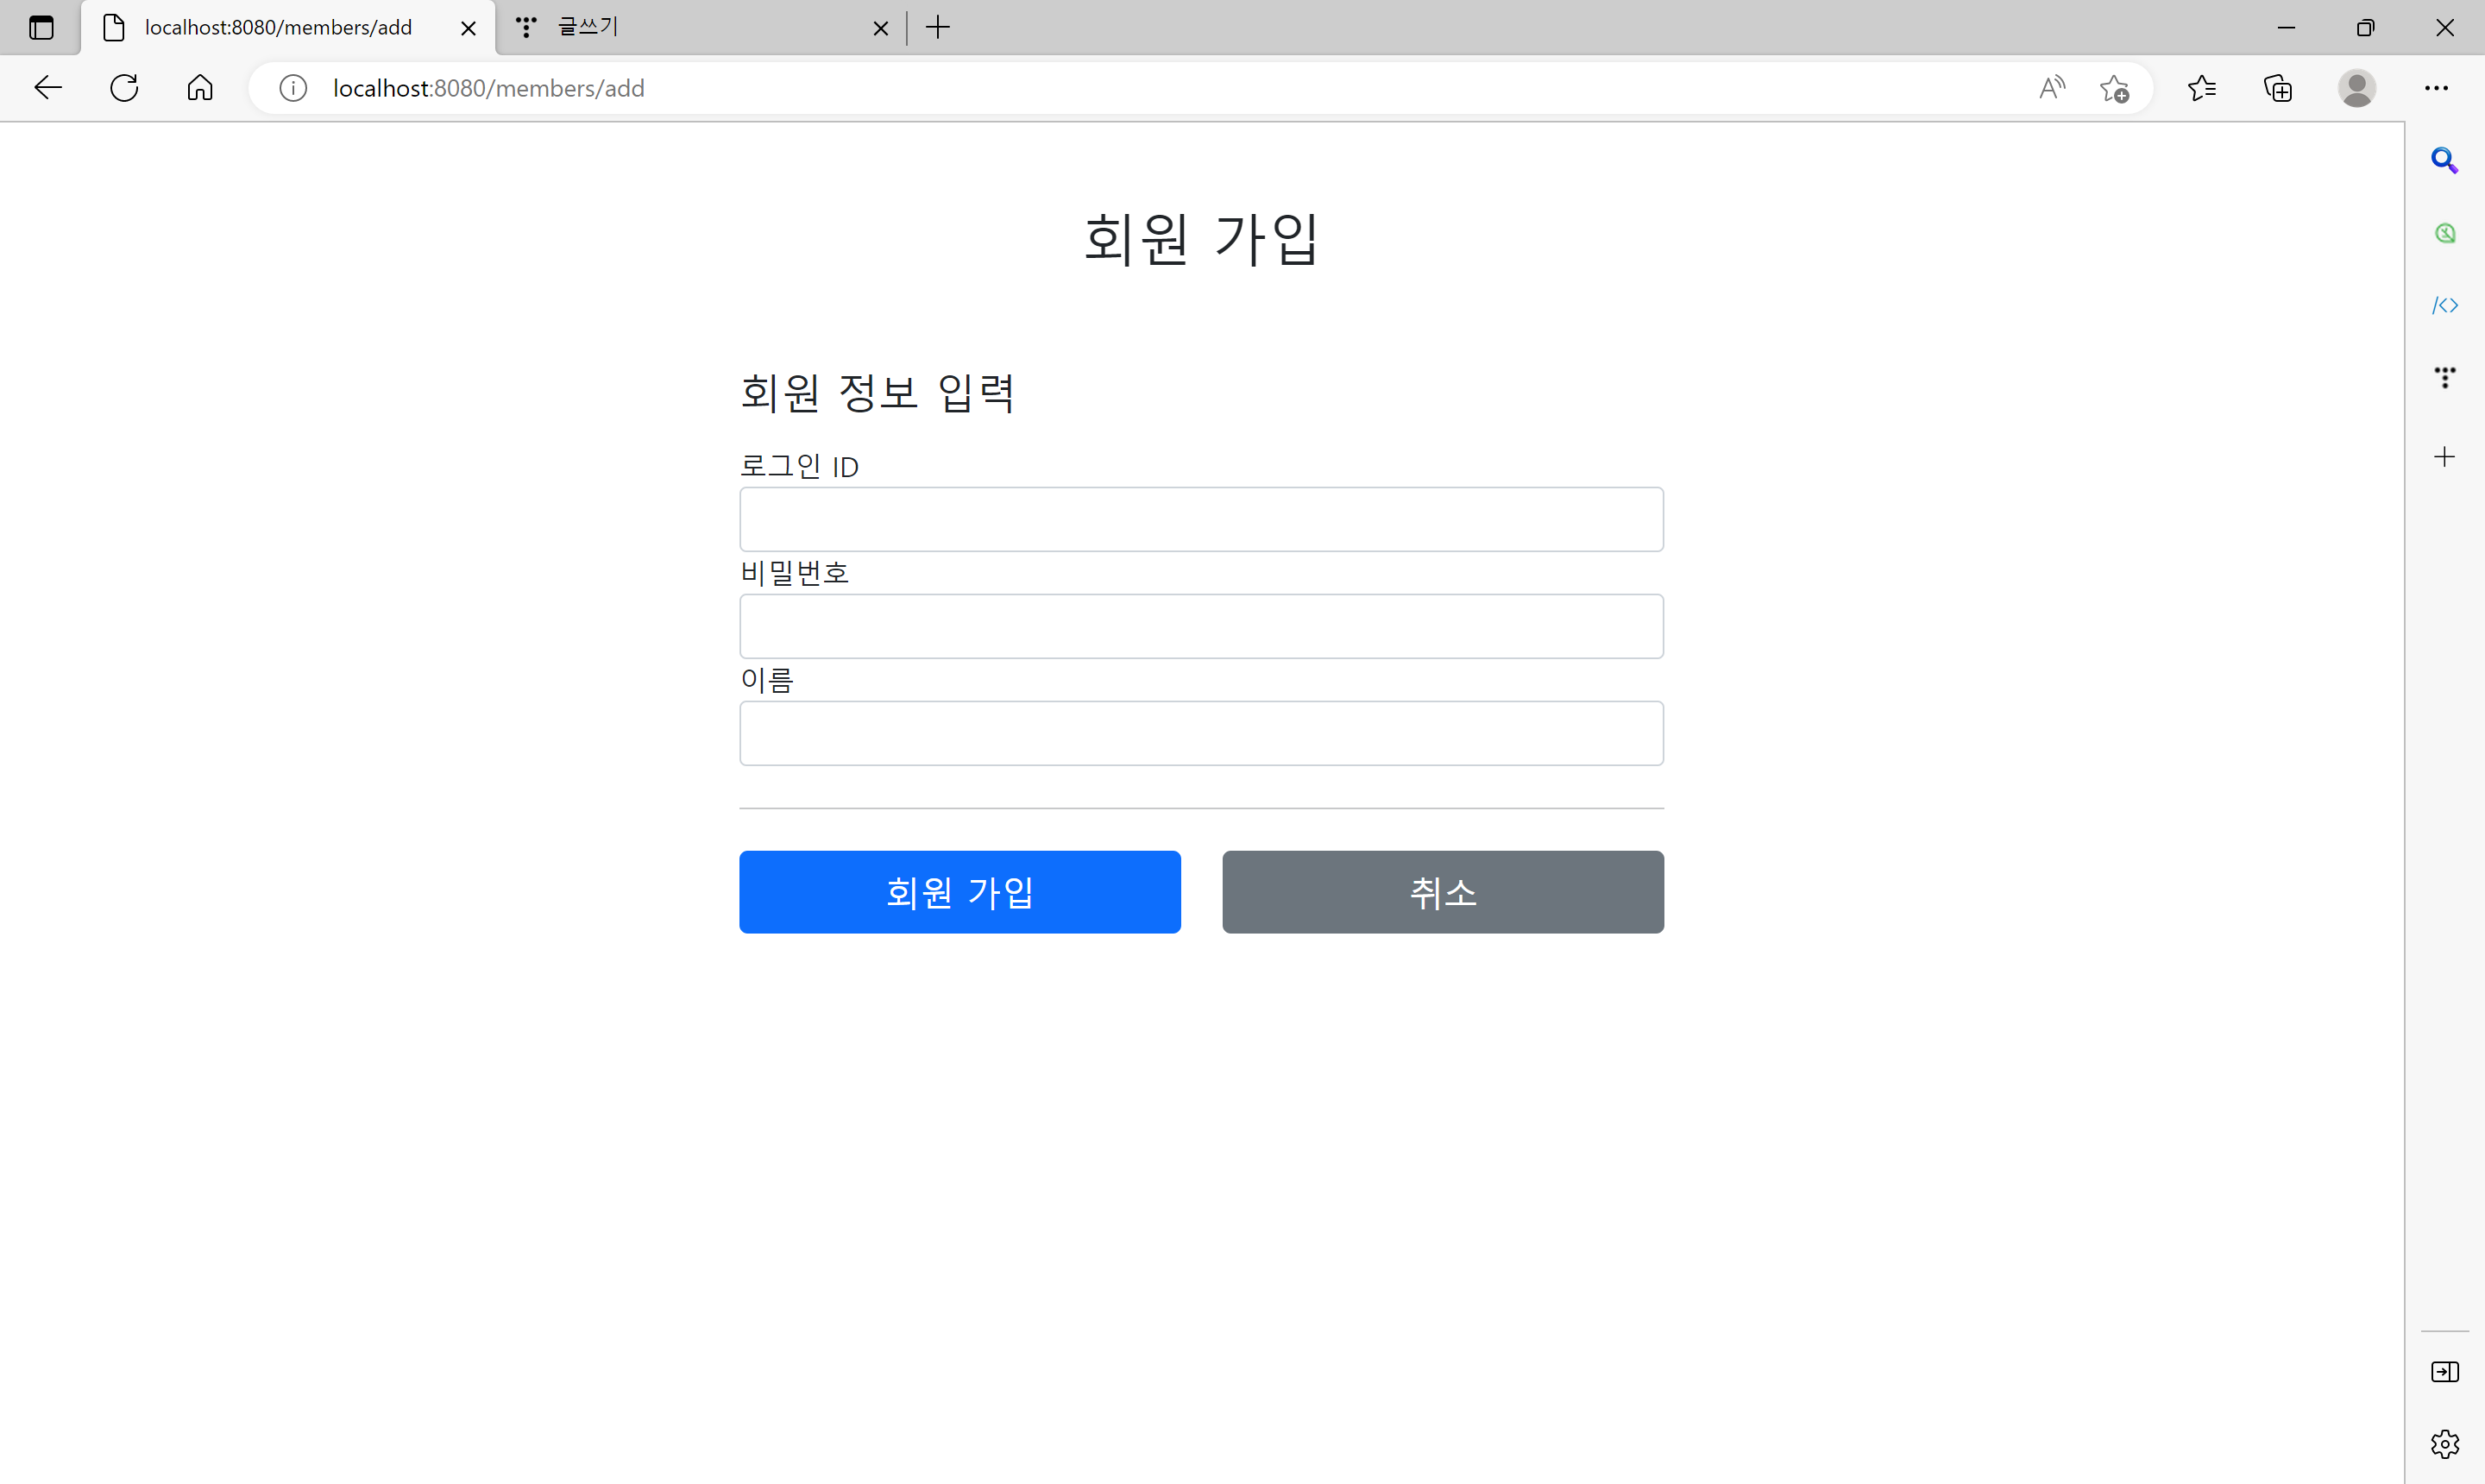This screenshot has width=2485, height=1484.
Task: Click the browser back arrow
Action: 47,88
